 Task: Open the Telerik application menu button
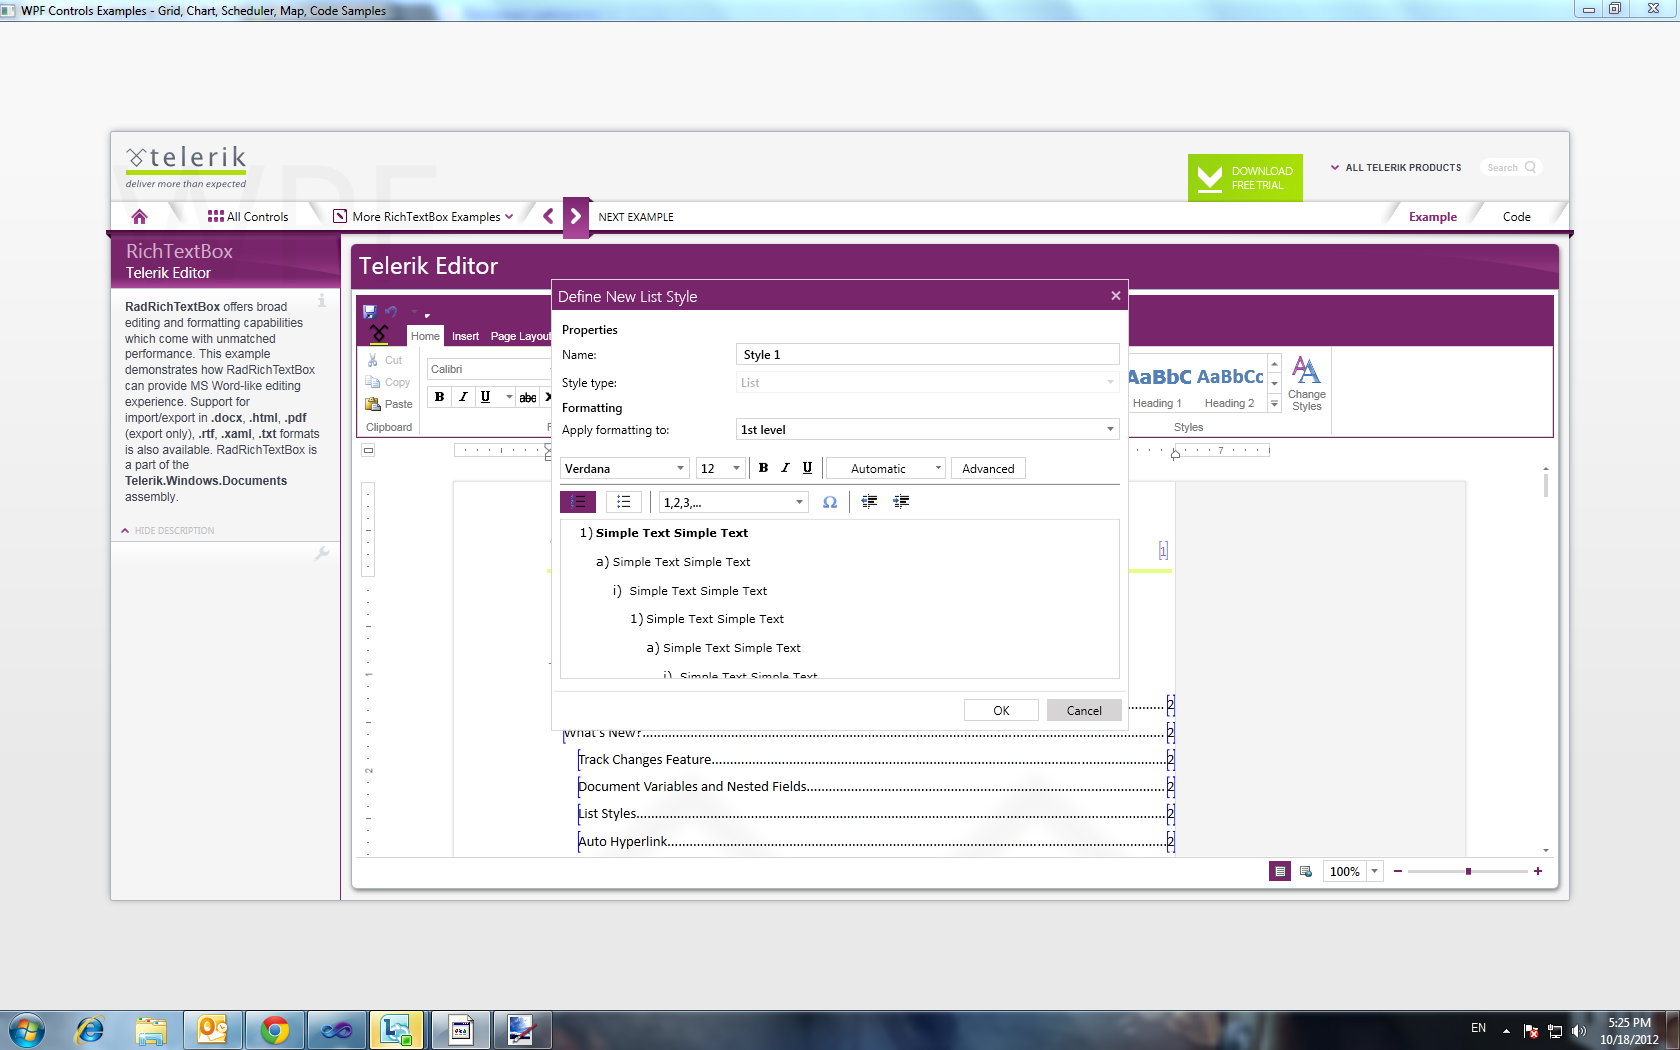coord(379,333)
